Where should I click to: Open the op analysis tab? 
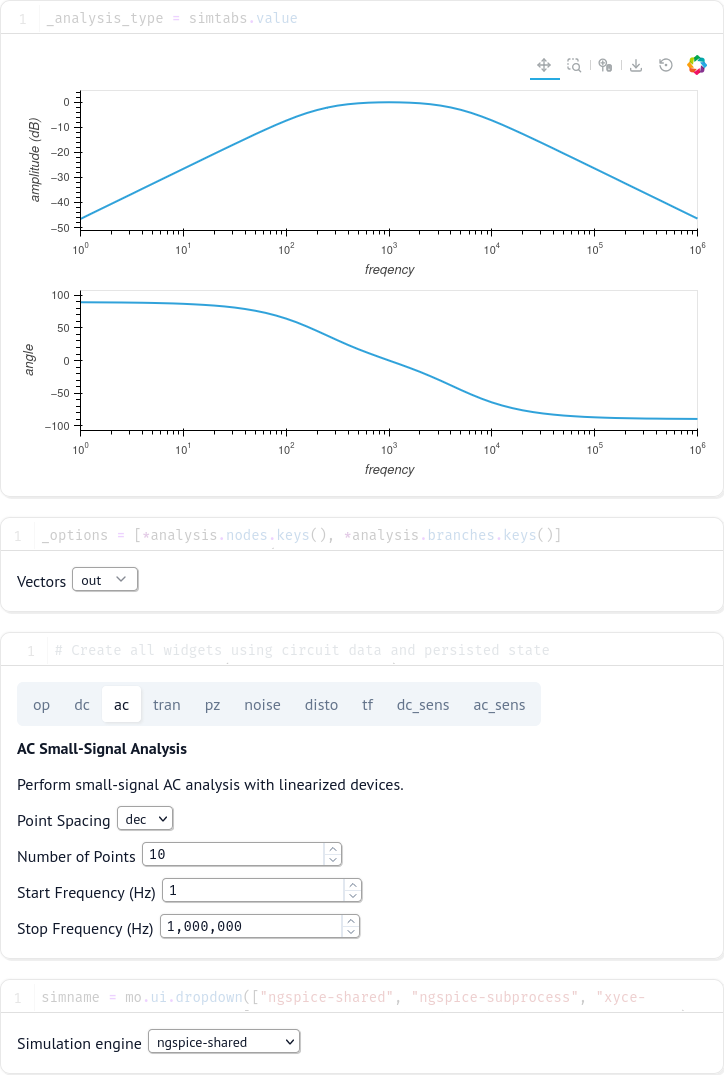[x=41, y=704]
